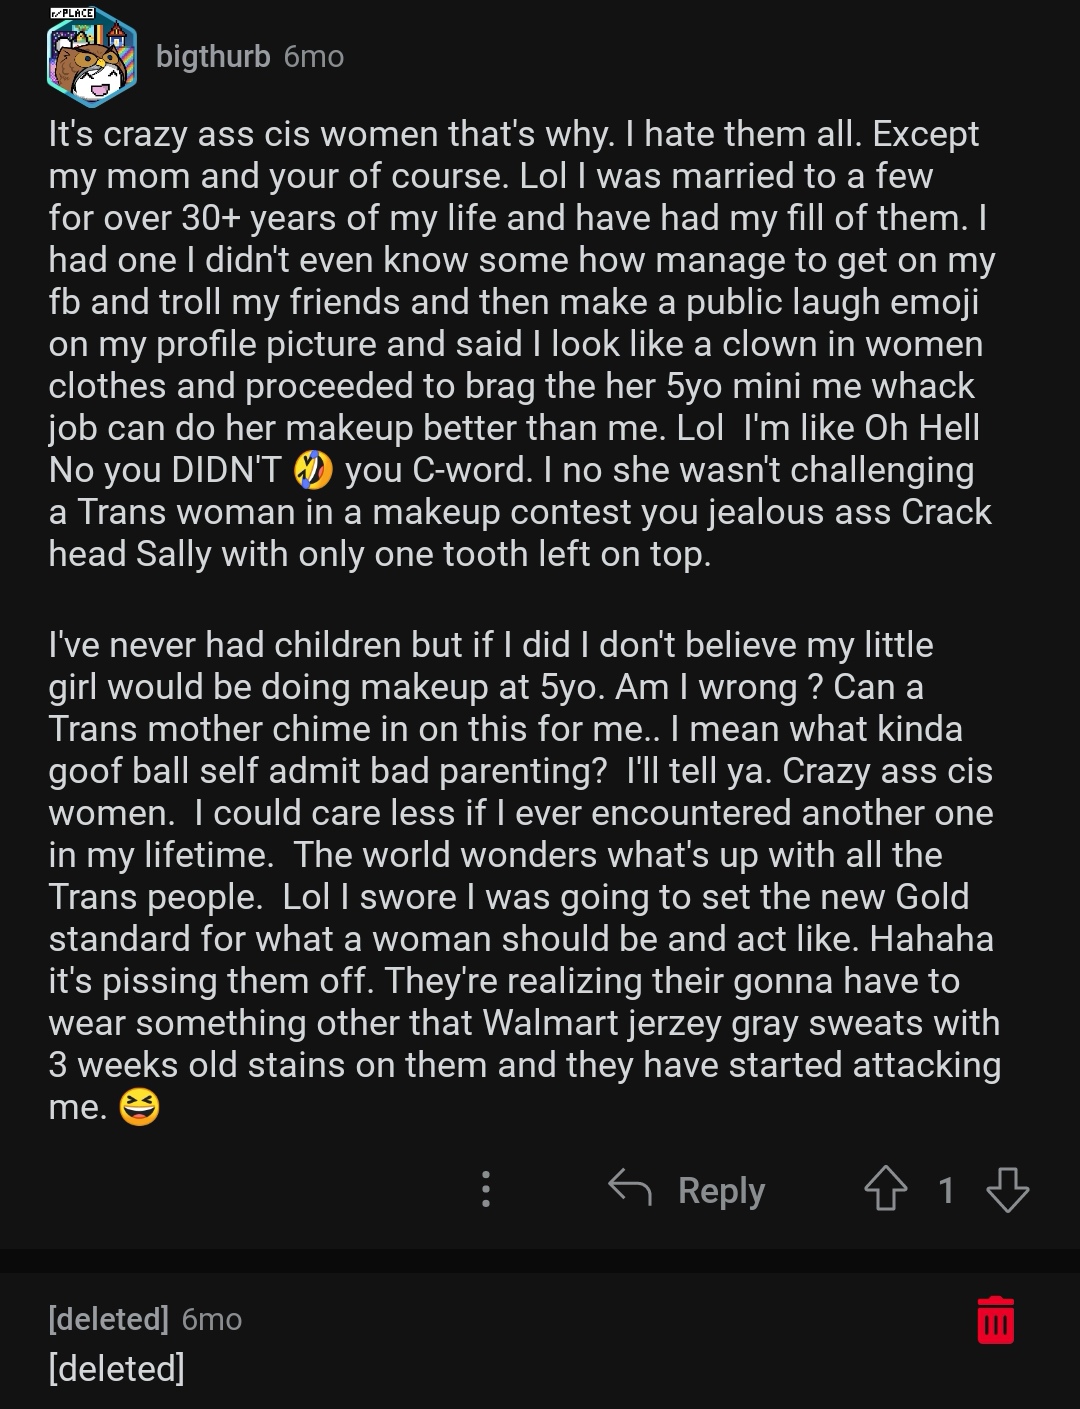Collapse the [deleted] comment body text
The image size is (1080, 1409).
click(116, 1368)
